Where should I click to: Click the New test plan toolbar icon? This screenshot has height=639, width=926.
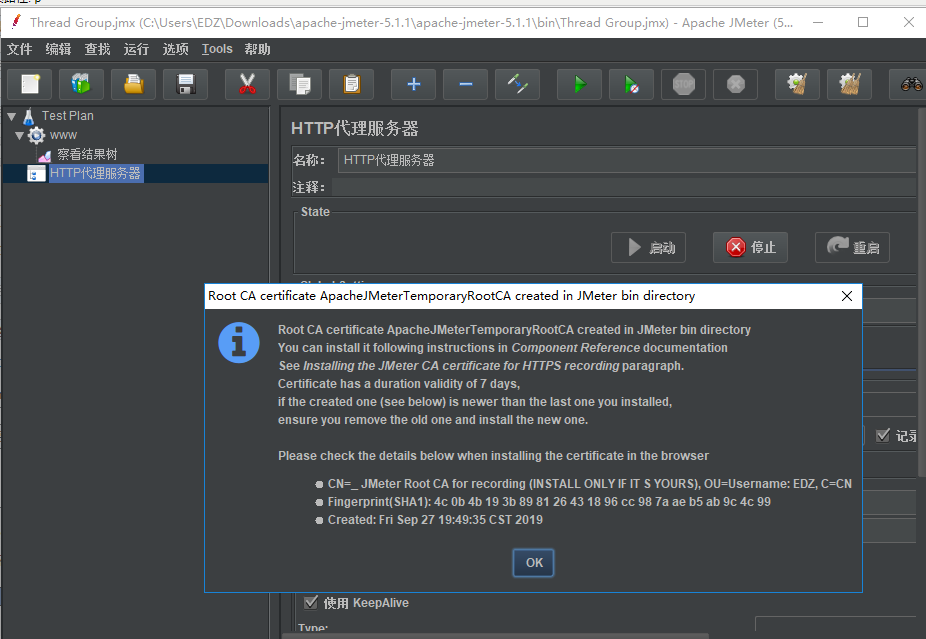tap(30, 84)
